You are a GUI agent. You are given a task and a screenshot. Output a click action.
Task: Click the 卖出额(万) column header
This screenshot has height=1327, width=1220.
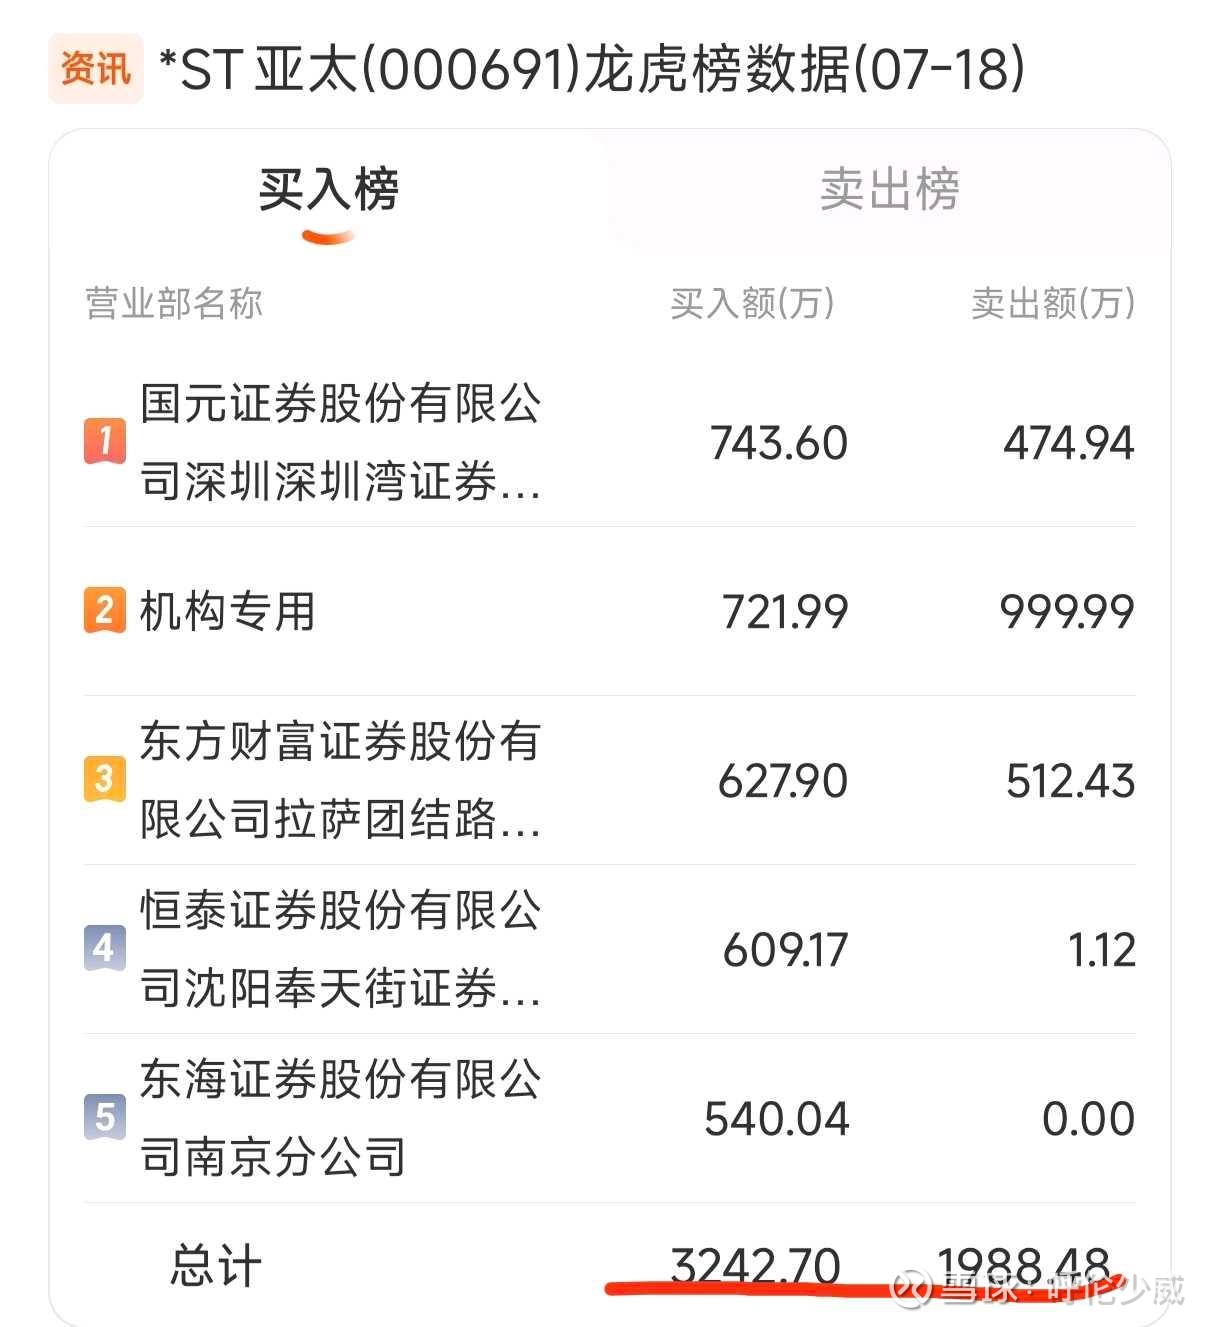(1053, 303)
